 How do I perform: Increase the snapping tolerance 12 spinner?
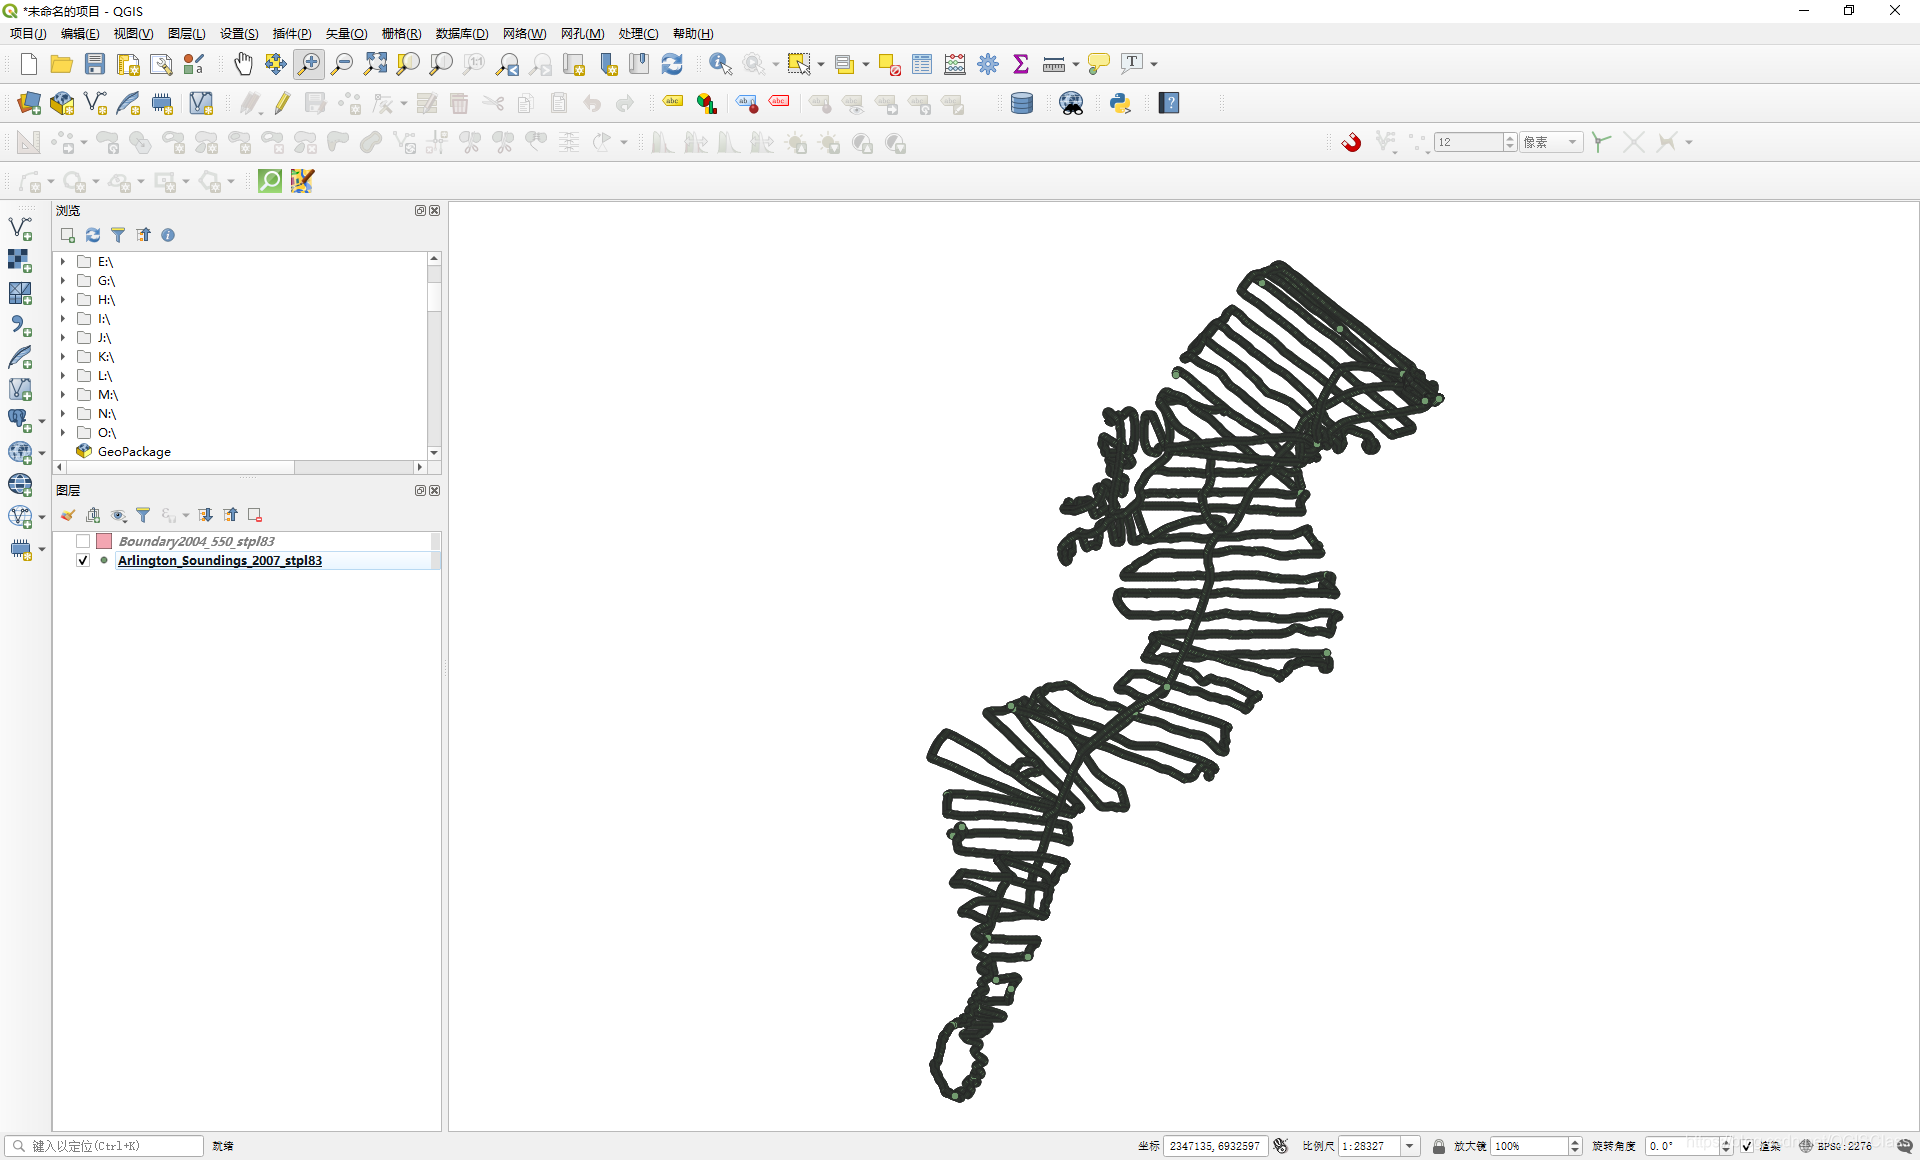tap(1510, 138)
